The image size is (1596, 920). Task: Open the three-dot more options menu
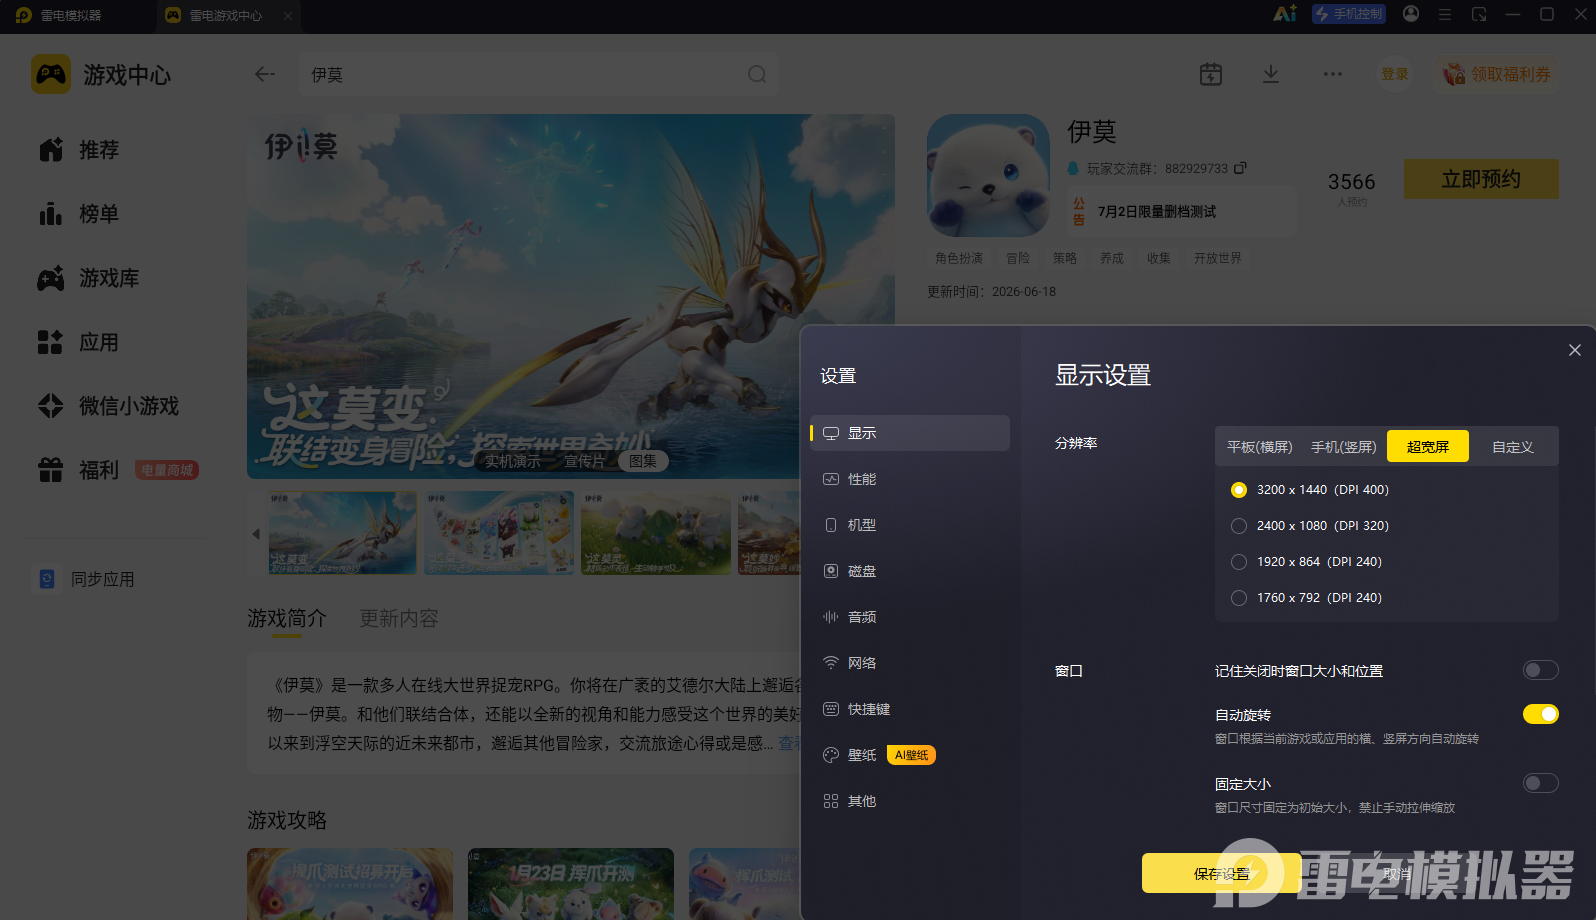pyautogui.click(x=1333, y=74)
